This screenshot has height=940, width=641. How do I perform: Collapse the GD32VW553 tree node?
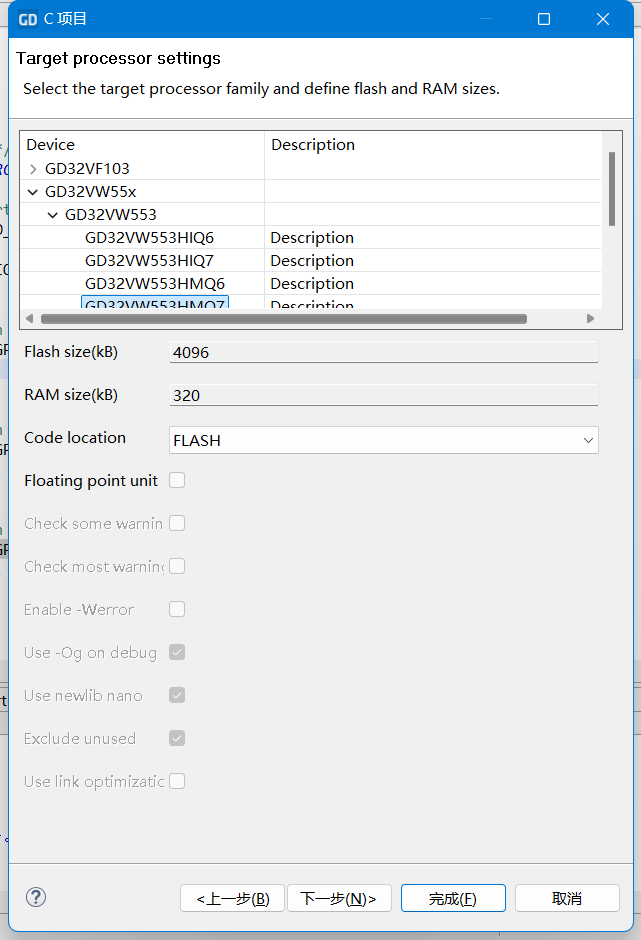coord(53,215)
